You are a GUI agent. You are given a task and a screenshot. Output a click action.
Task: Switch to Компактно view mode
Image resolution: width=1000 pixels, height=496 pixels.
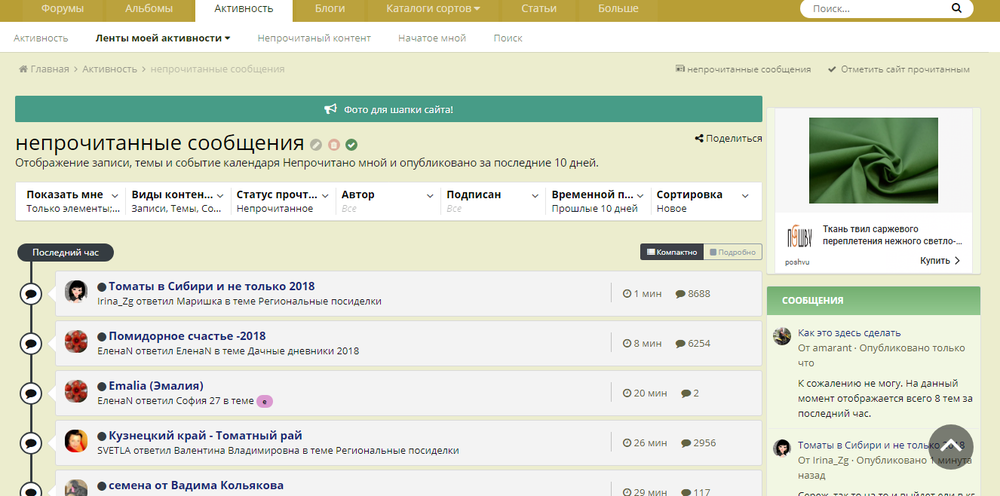tap(671, 252)
